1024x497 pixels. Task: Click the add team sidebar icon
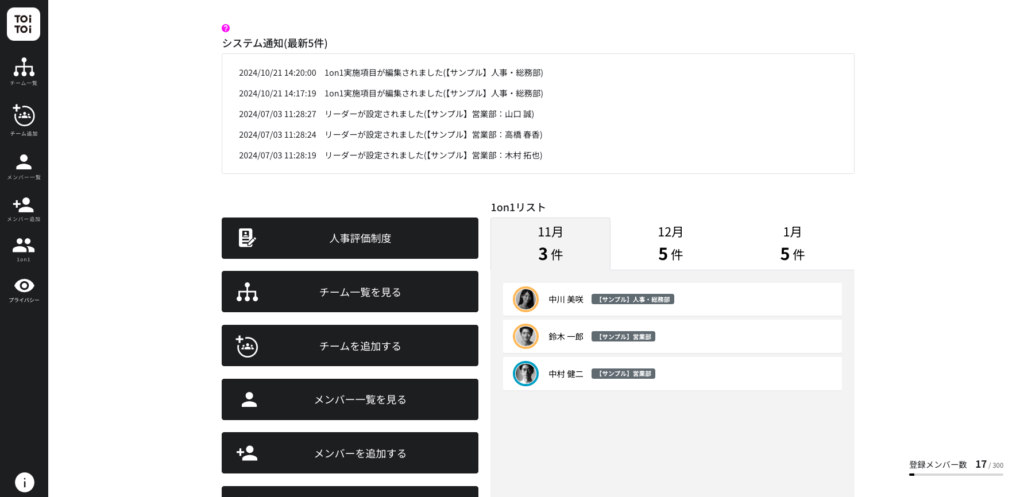click(x=24, y=119)
